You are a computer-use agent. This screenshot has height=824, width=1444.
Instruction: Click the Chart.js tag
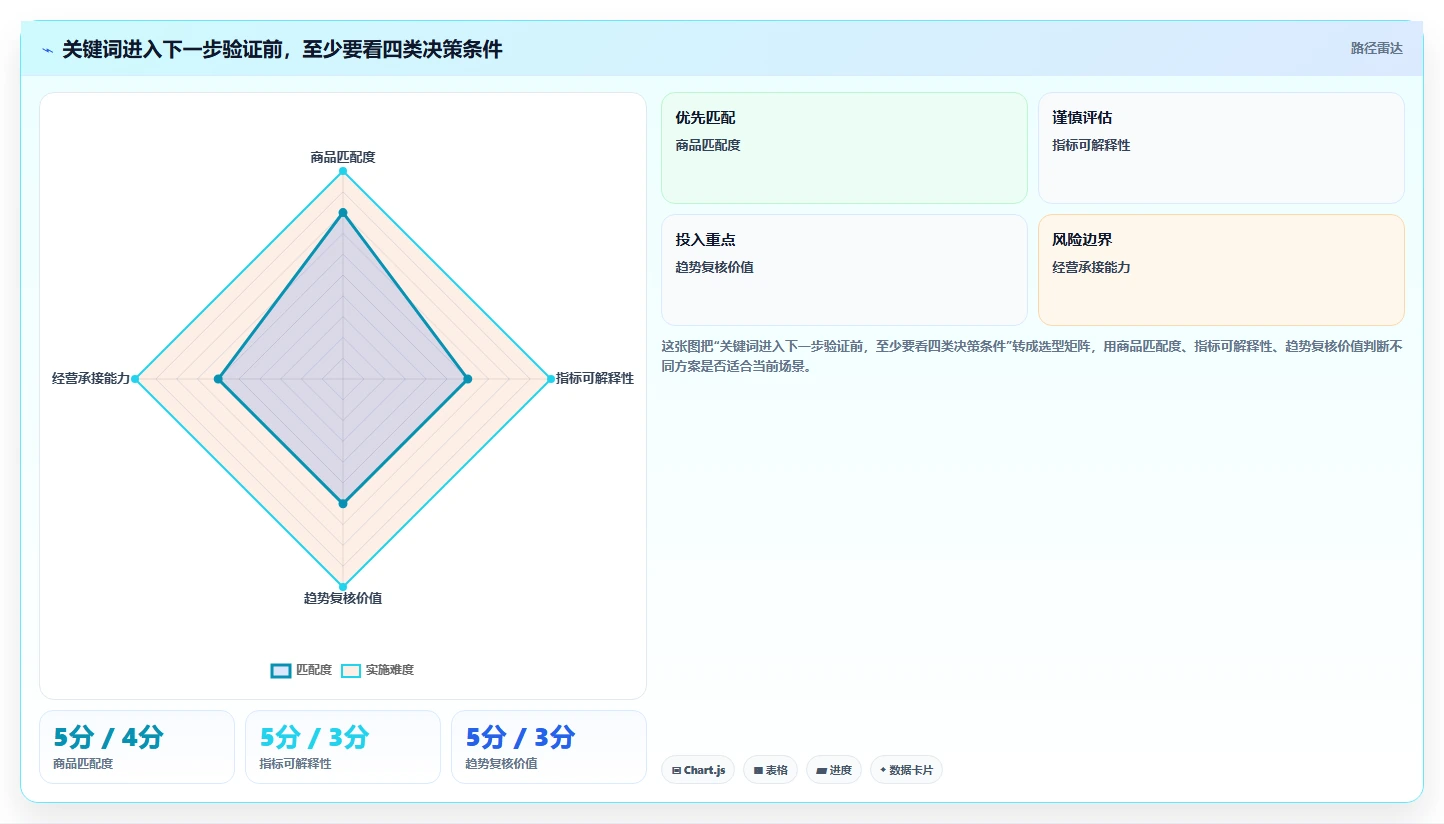tap(698, 770)
